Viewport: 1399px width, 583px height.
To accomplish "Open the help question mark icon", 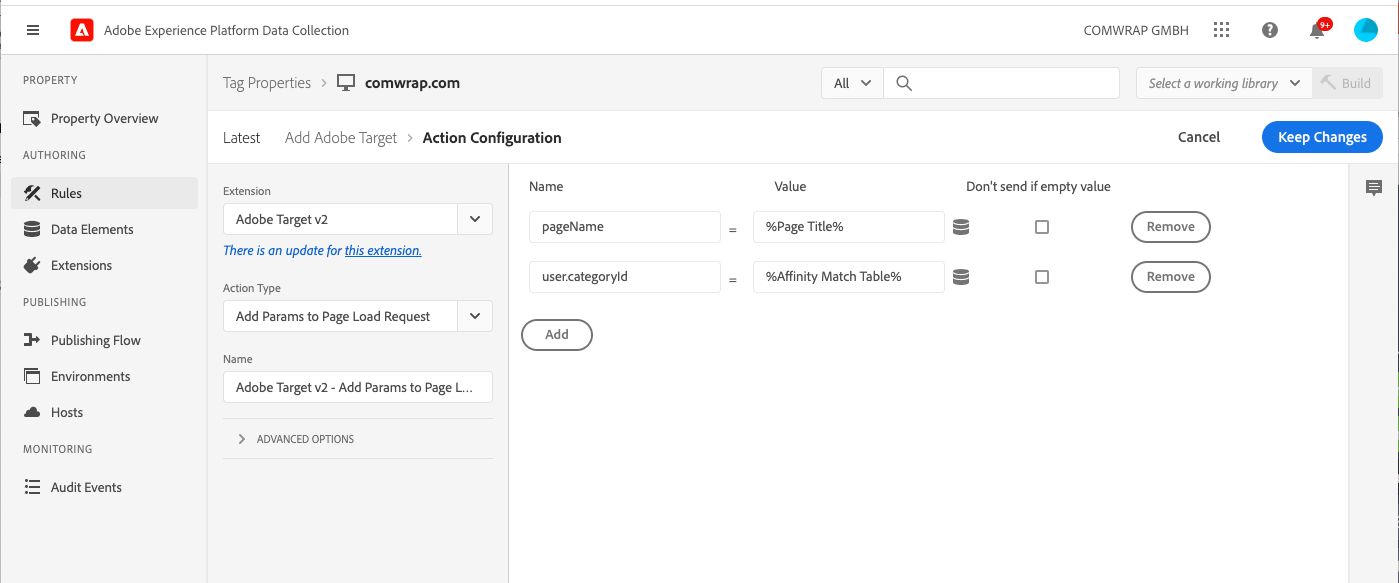I will [x=1270, y=30].
